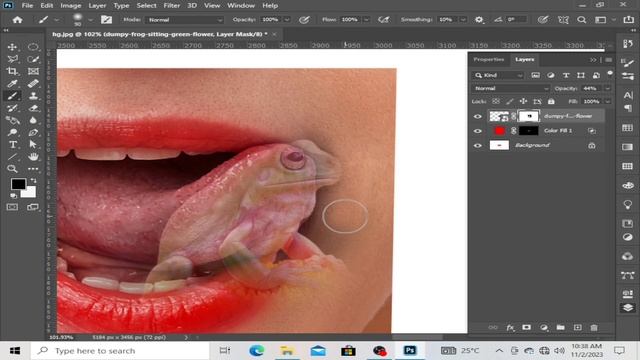Viewport: 640px width, 360px height.
Task: Select the dumpy-frog layer mask thumbnail
Action: click(529, 116)
